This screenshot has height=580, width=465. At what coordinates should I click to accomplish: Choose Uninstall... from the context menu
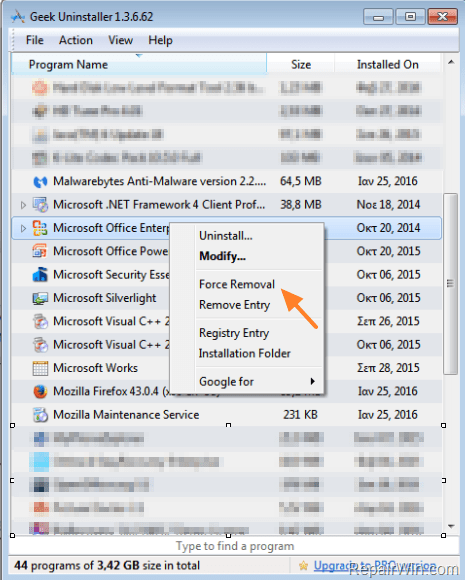pos(226,236)
